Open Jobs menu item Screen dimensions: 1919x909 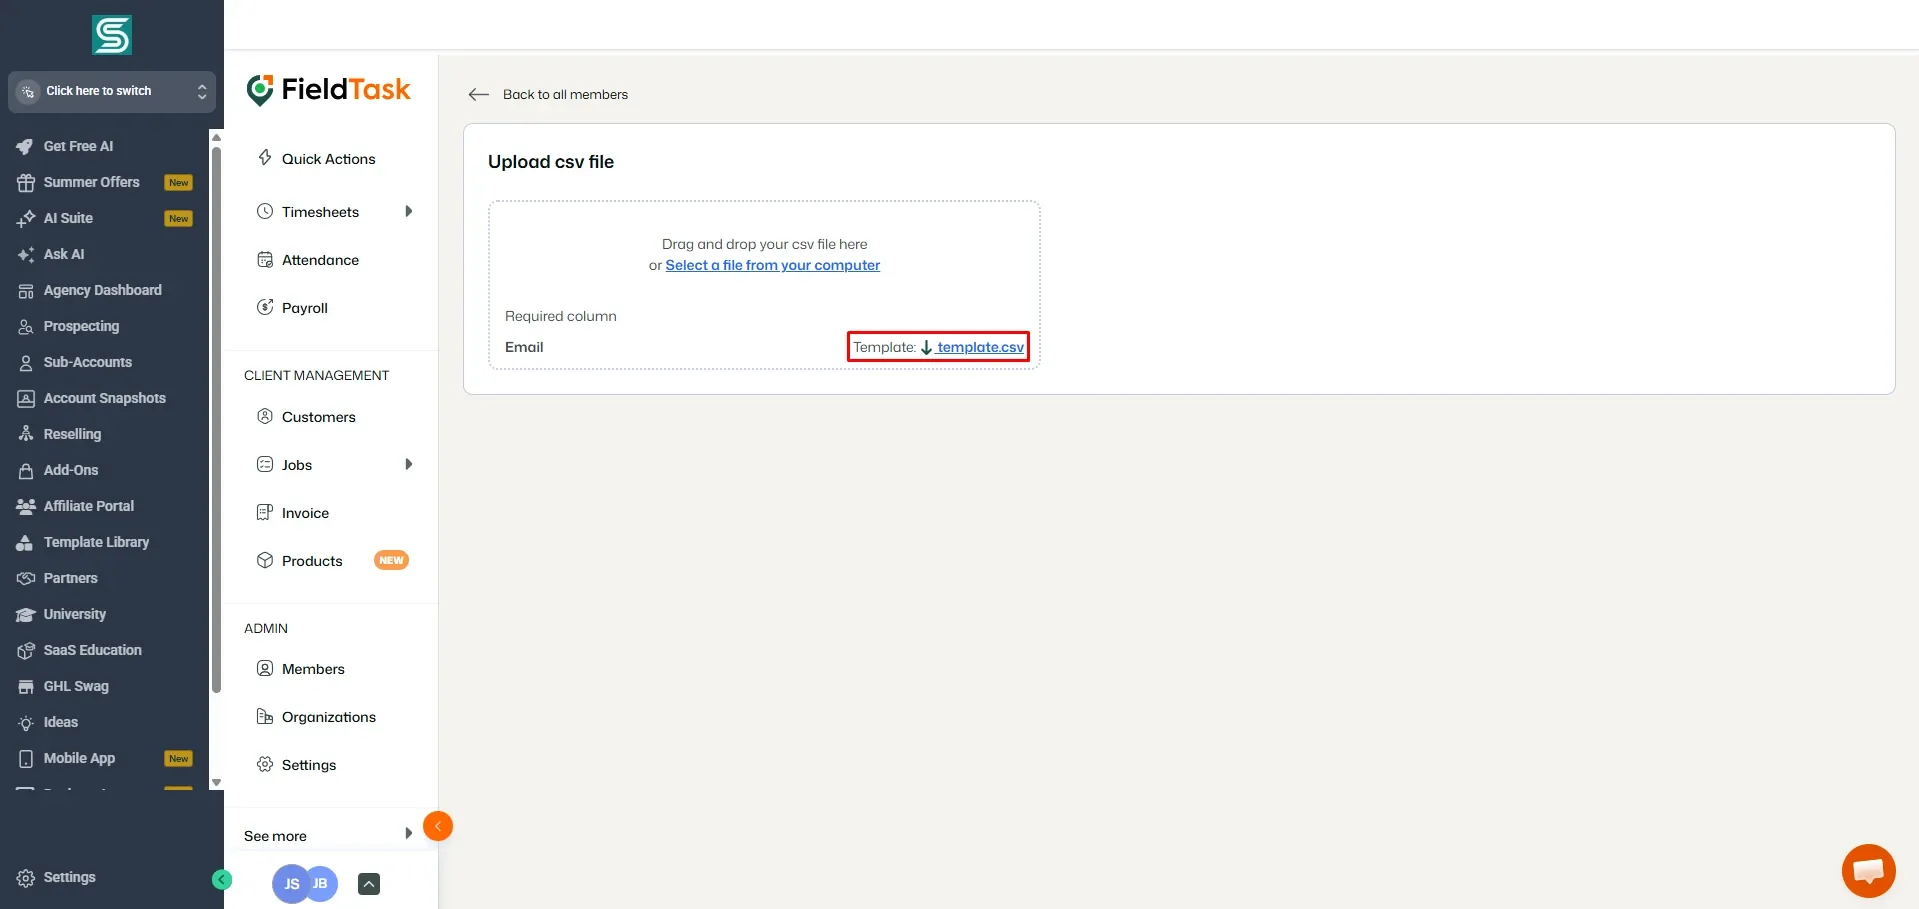297,465
